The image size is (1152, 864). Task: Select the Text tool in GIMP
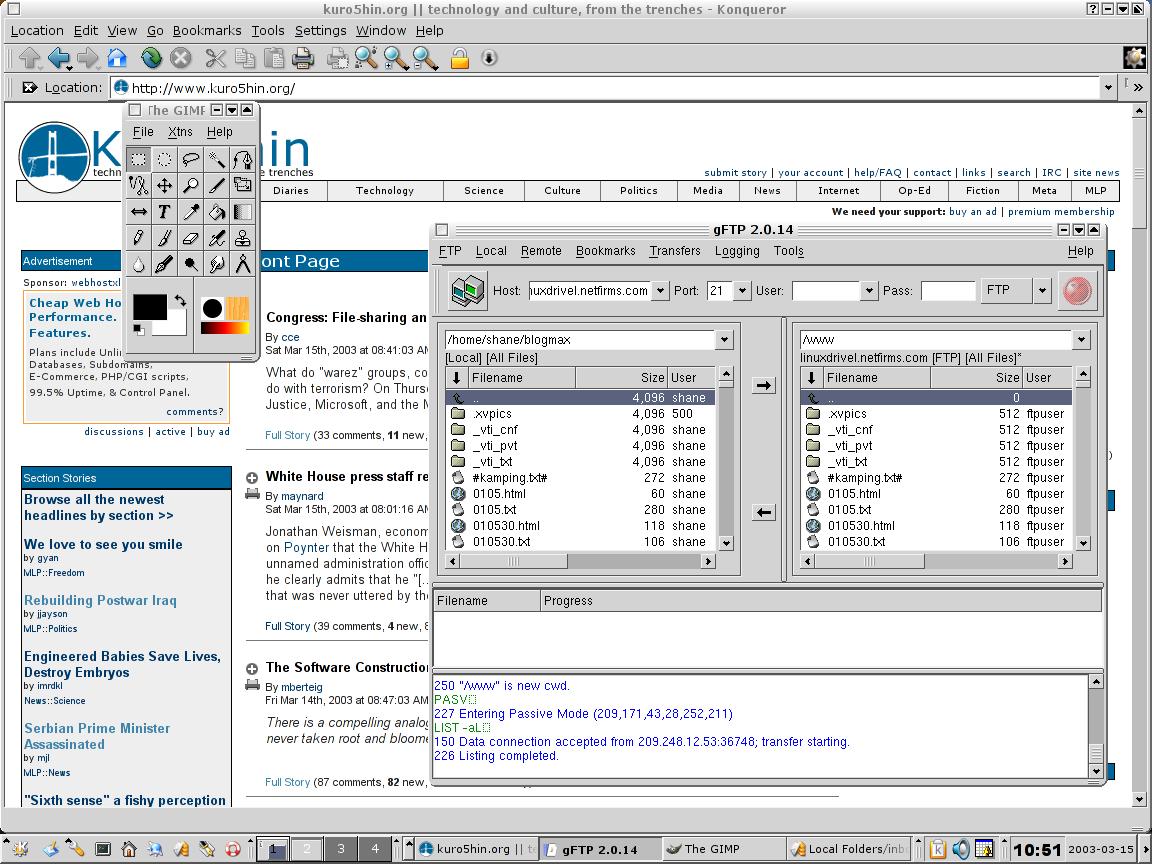click(x=165, y=212)
